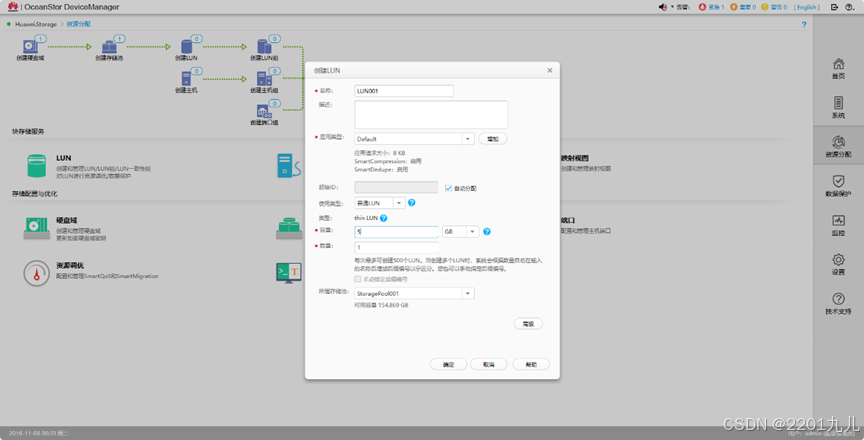The width and height of the screenshot is (864, 440).
Task: Click the Port (端口) heading
Action: pyautogui.click(x=568, y=220)
